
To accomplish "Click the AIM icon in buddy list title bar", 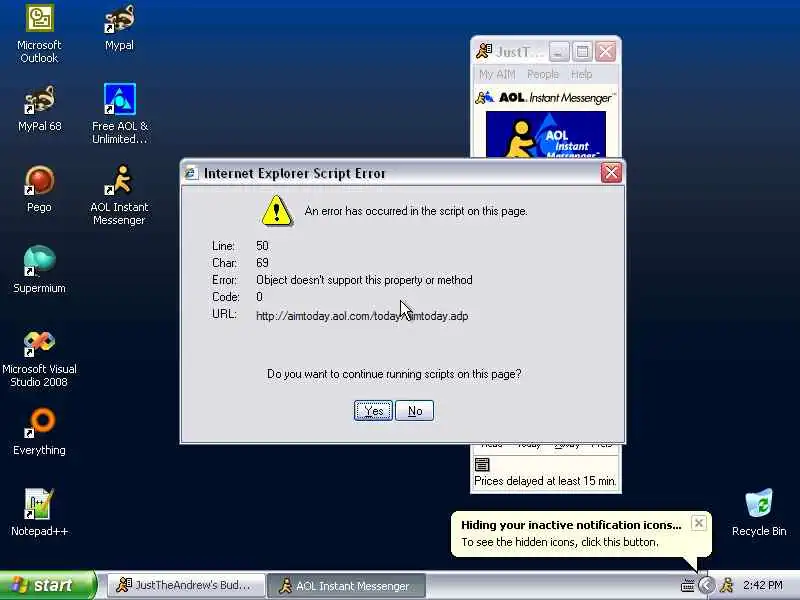I will [x=484, y=52].
